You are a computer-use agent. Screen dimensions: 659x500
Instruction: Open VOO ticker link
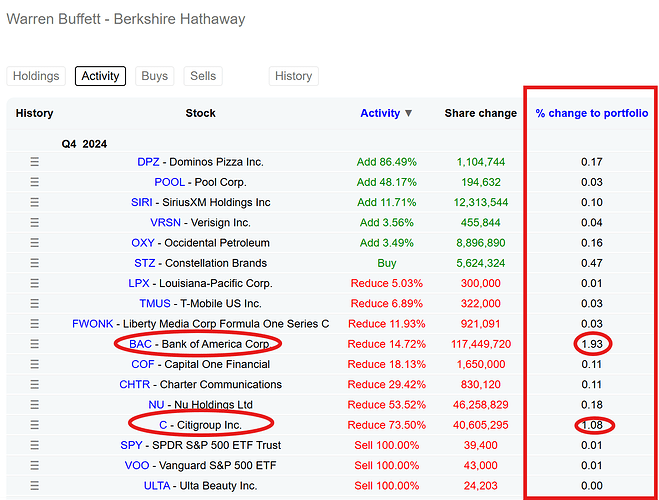137,466
